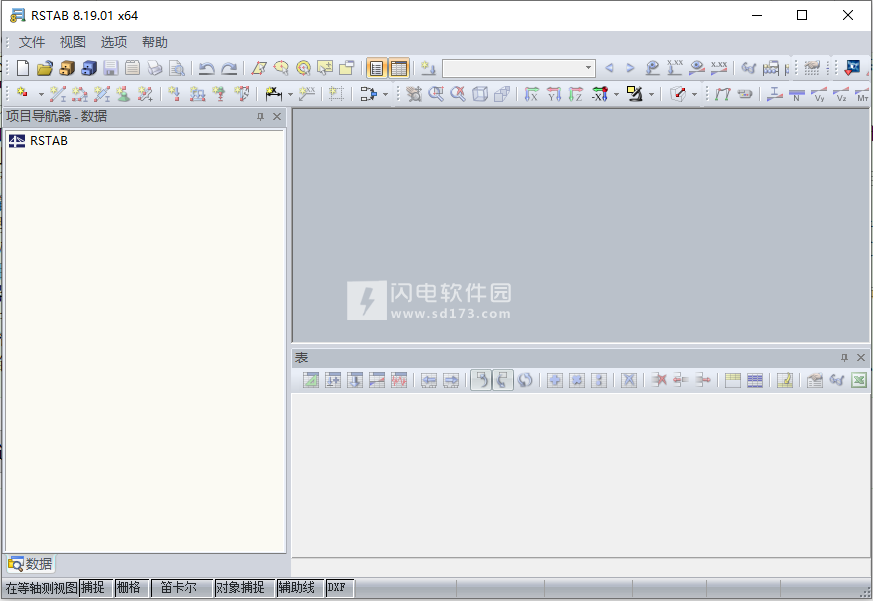
Task: Expand the microscope display tool dropdown arrow
Action: [651, 94]
